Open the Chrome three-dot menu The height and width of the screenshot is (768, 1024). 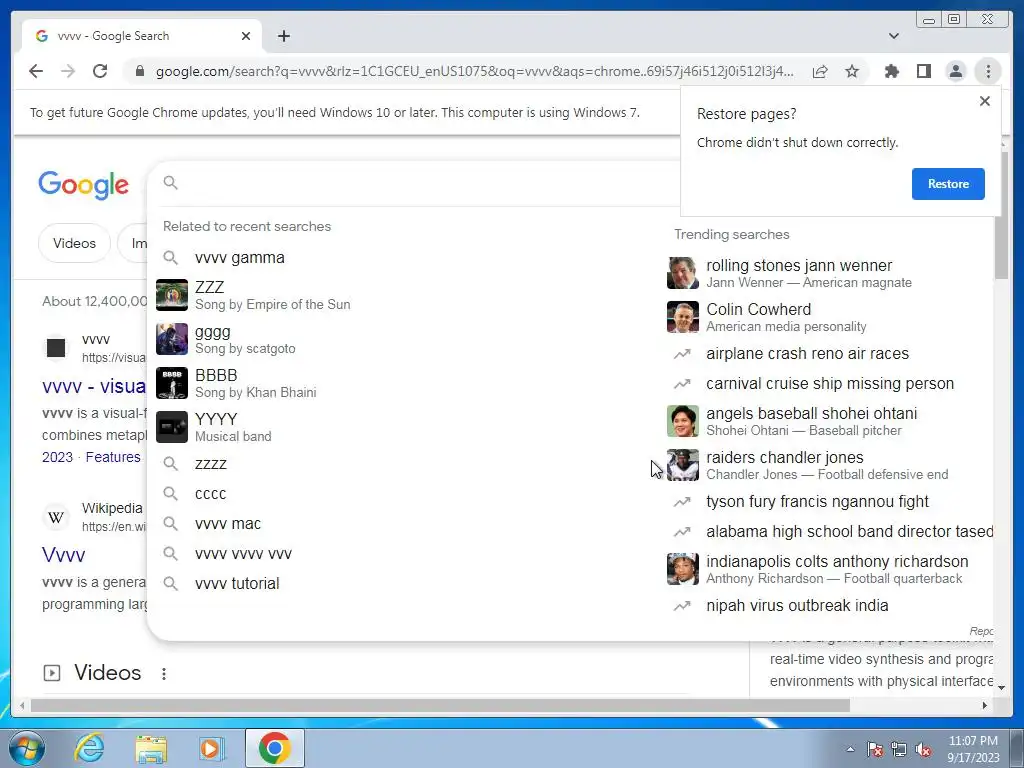click(x=988, y=71)
